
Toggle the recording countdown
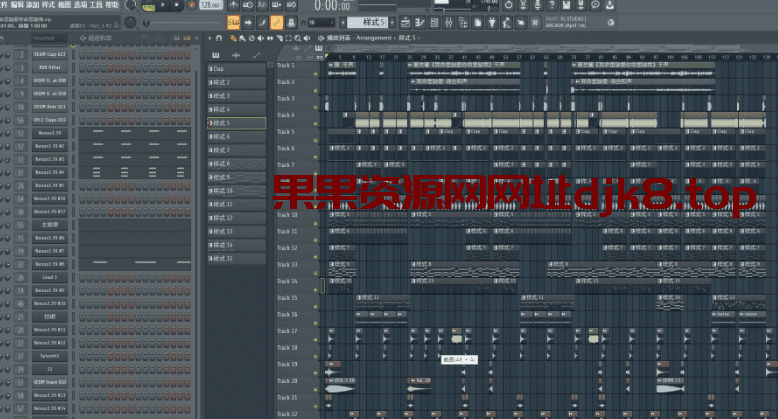point(262,5)
